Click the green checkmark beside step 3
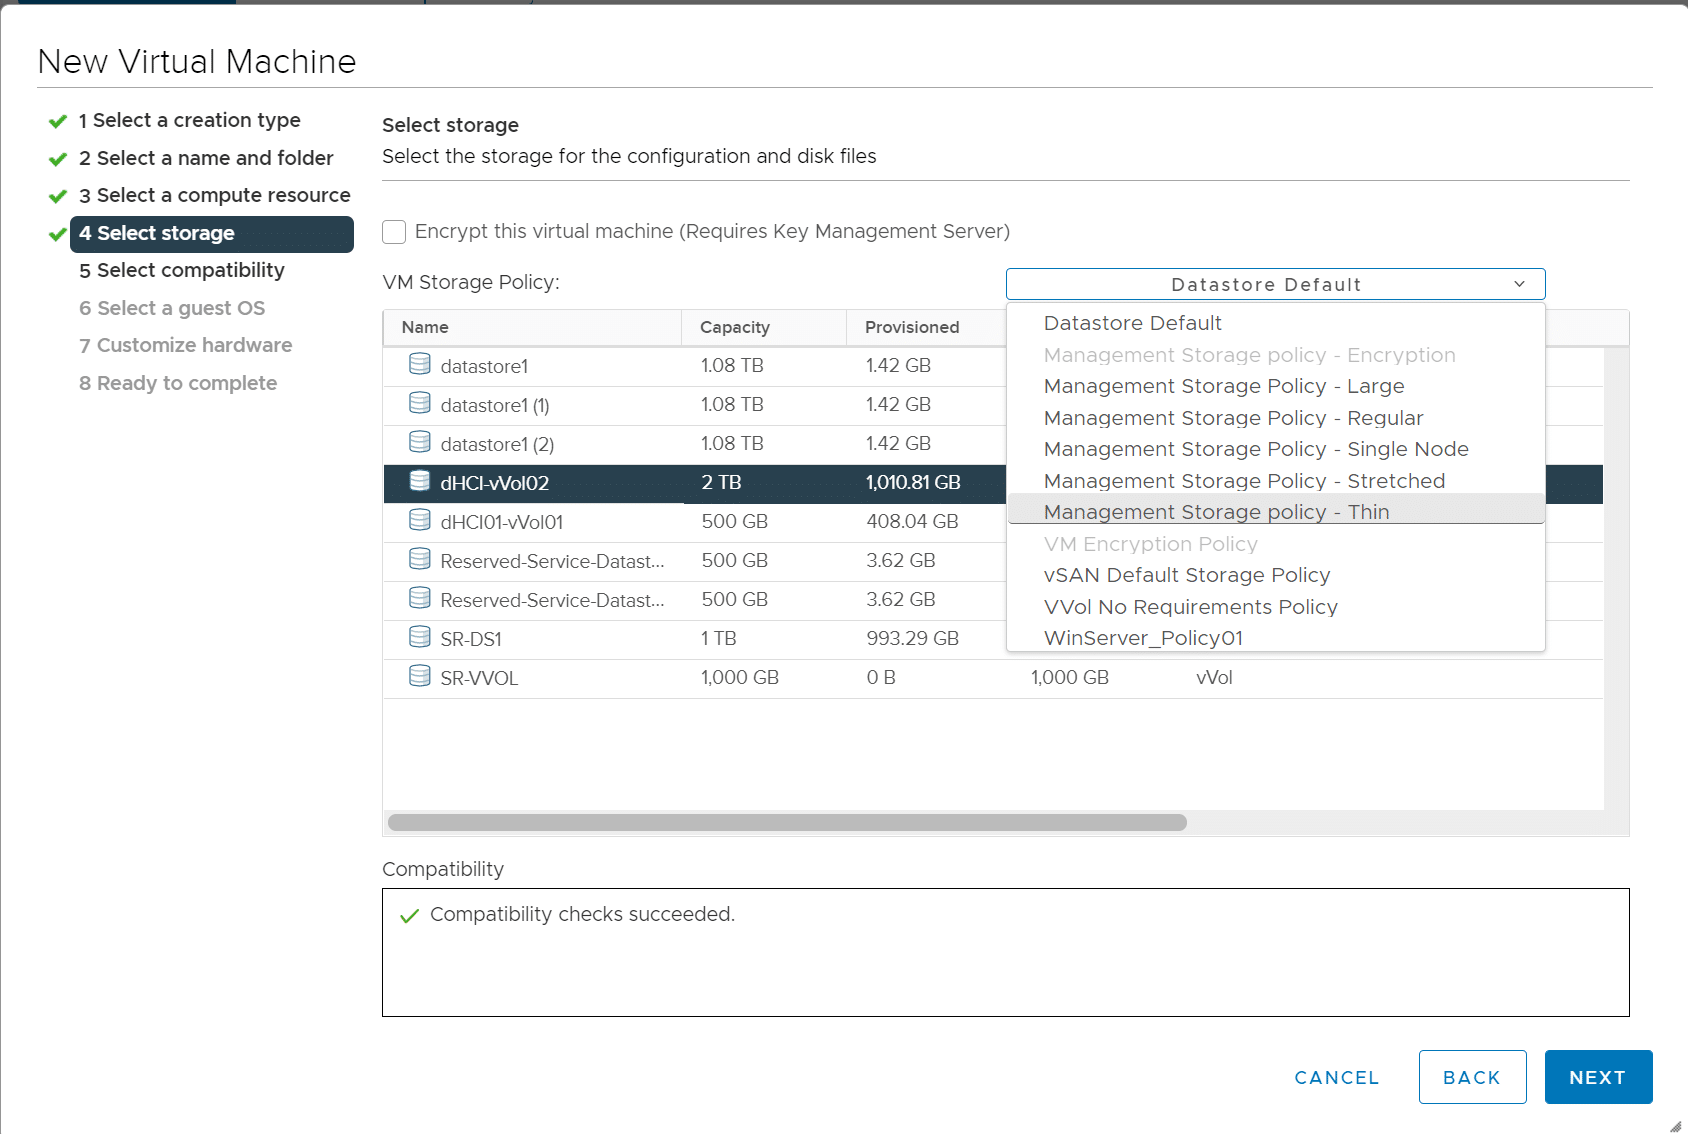1688x1134 pixels. click(x=58, y=196)
